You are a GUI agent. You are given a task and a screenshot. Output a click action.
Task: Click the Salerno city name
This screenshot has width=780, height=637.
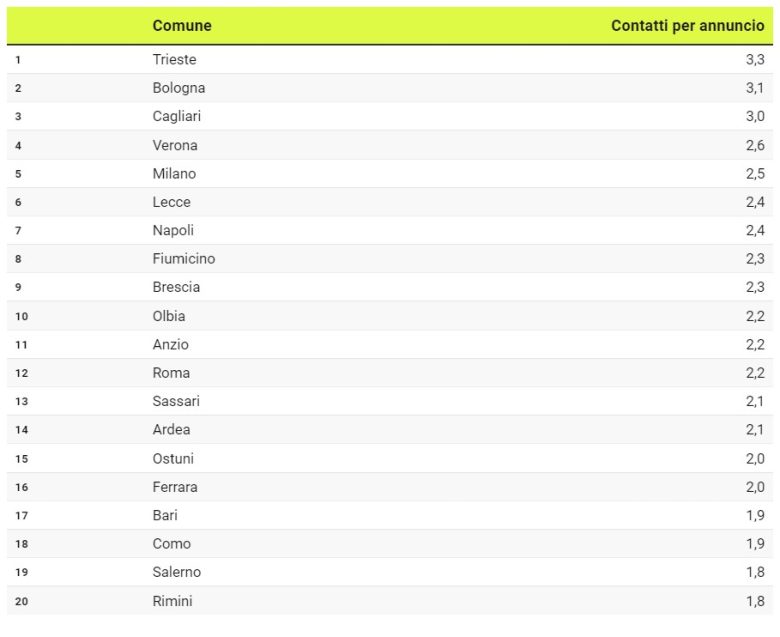[x=176, y=572]
